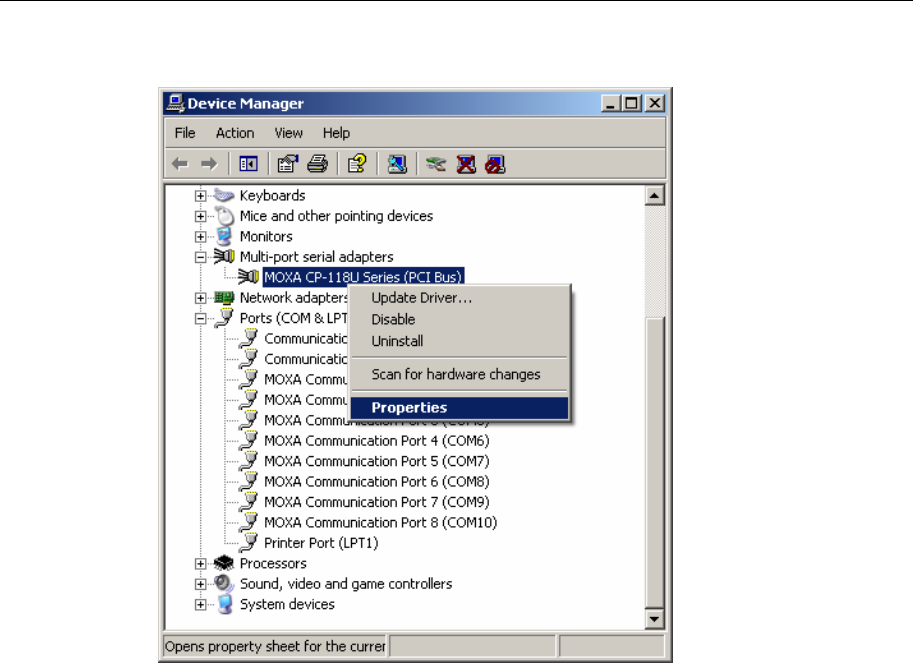Select Update Driver... in the context menu
The height and width of the screenshot is (663, 913).
[421, 297]
